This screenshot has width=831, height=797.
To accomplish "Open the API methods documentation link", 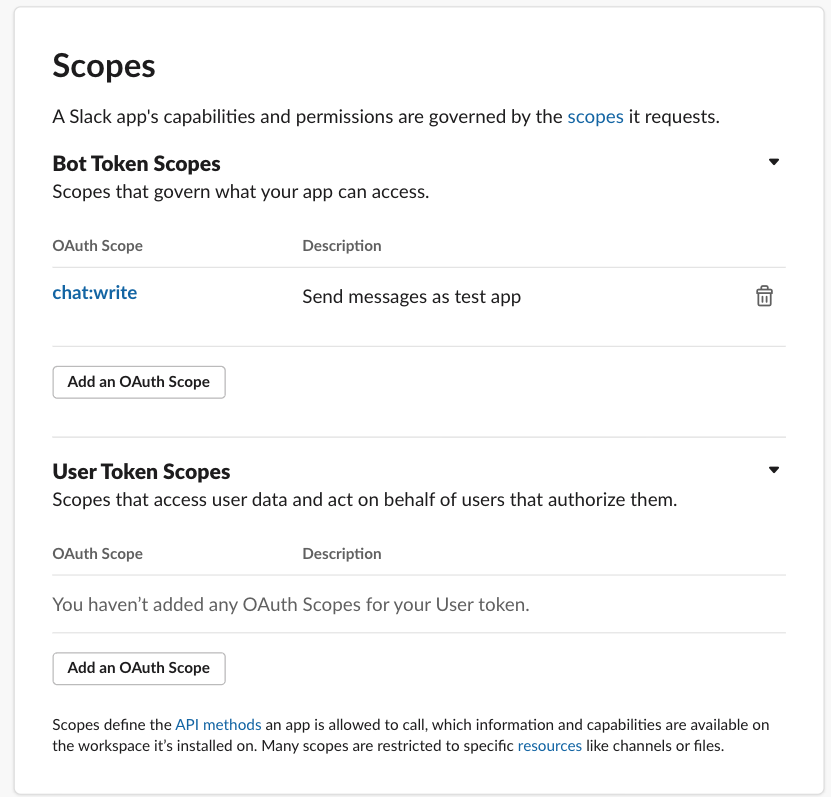I will tap(218, 724).
